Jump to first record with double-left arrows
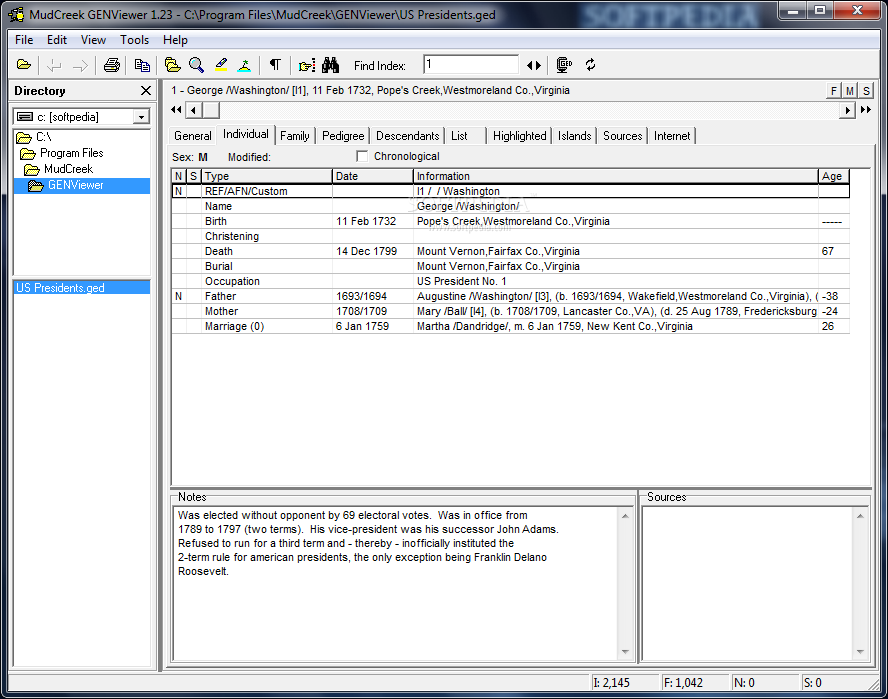This screenshot has height=699, width=888. pos(176,110)
